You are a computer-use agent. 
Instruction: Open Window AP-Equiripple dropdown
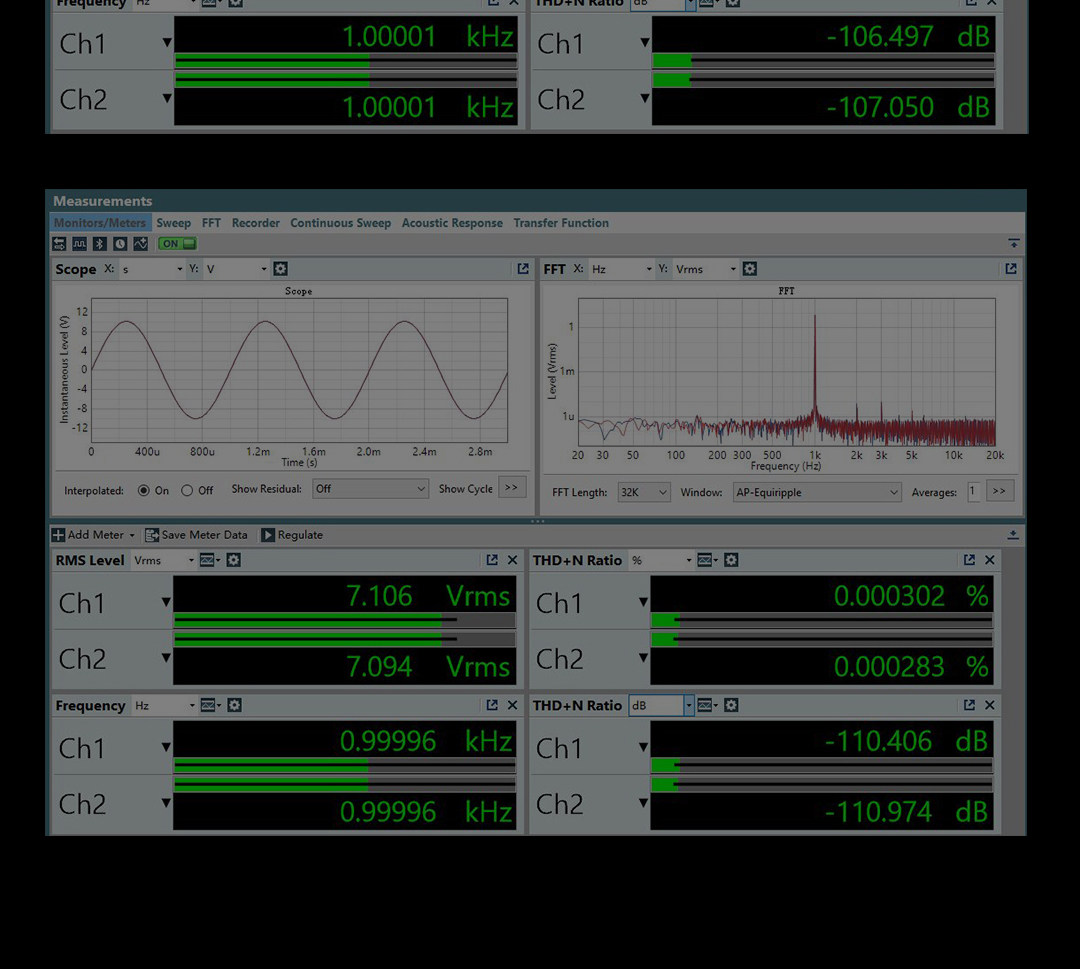tap(817, 492)
